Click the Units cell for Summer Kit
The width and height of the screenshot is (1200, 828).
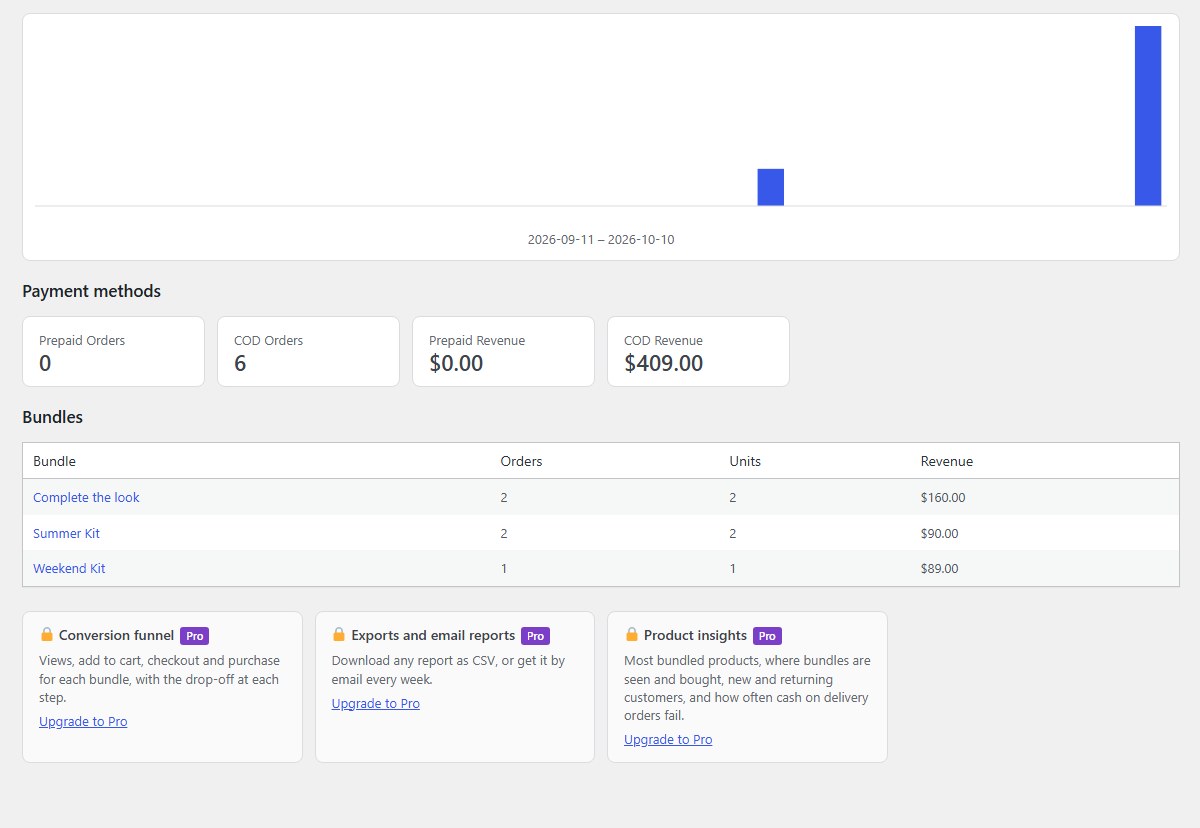pos(733,533)
